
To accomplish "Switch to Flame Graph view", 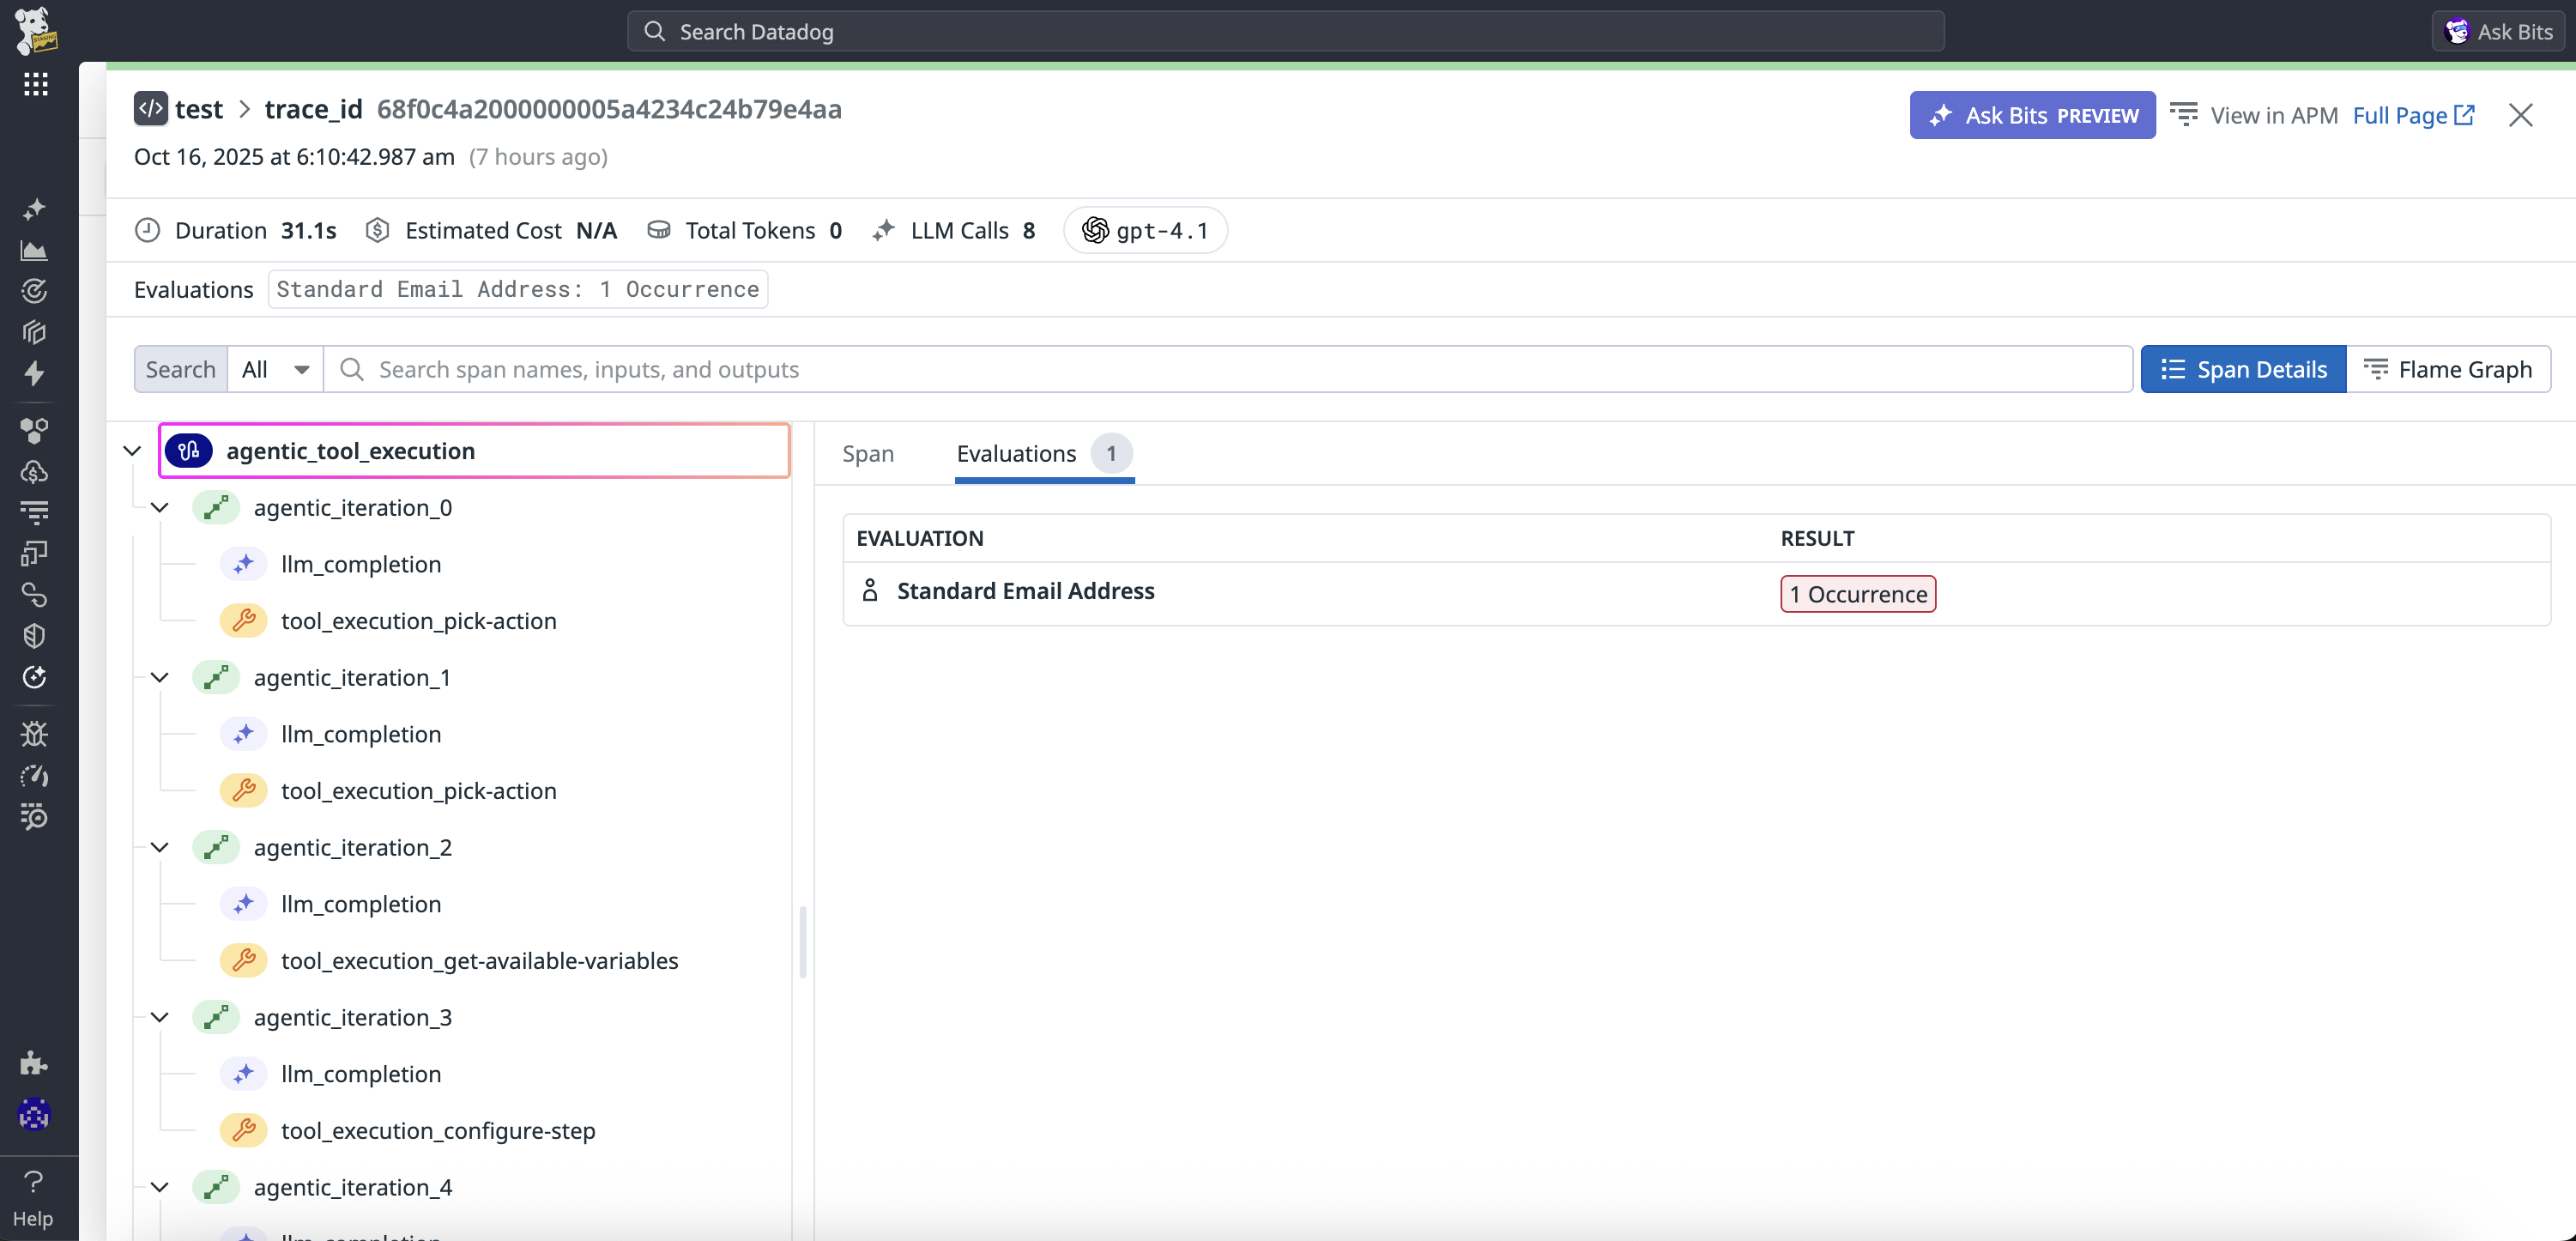I will (x=2447, y=369).
